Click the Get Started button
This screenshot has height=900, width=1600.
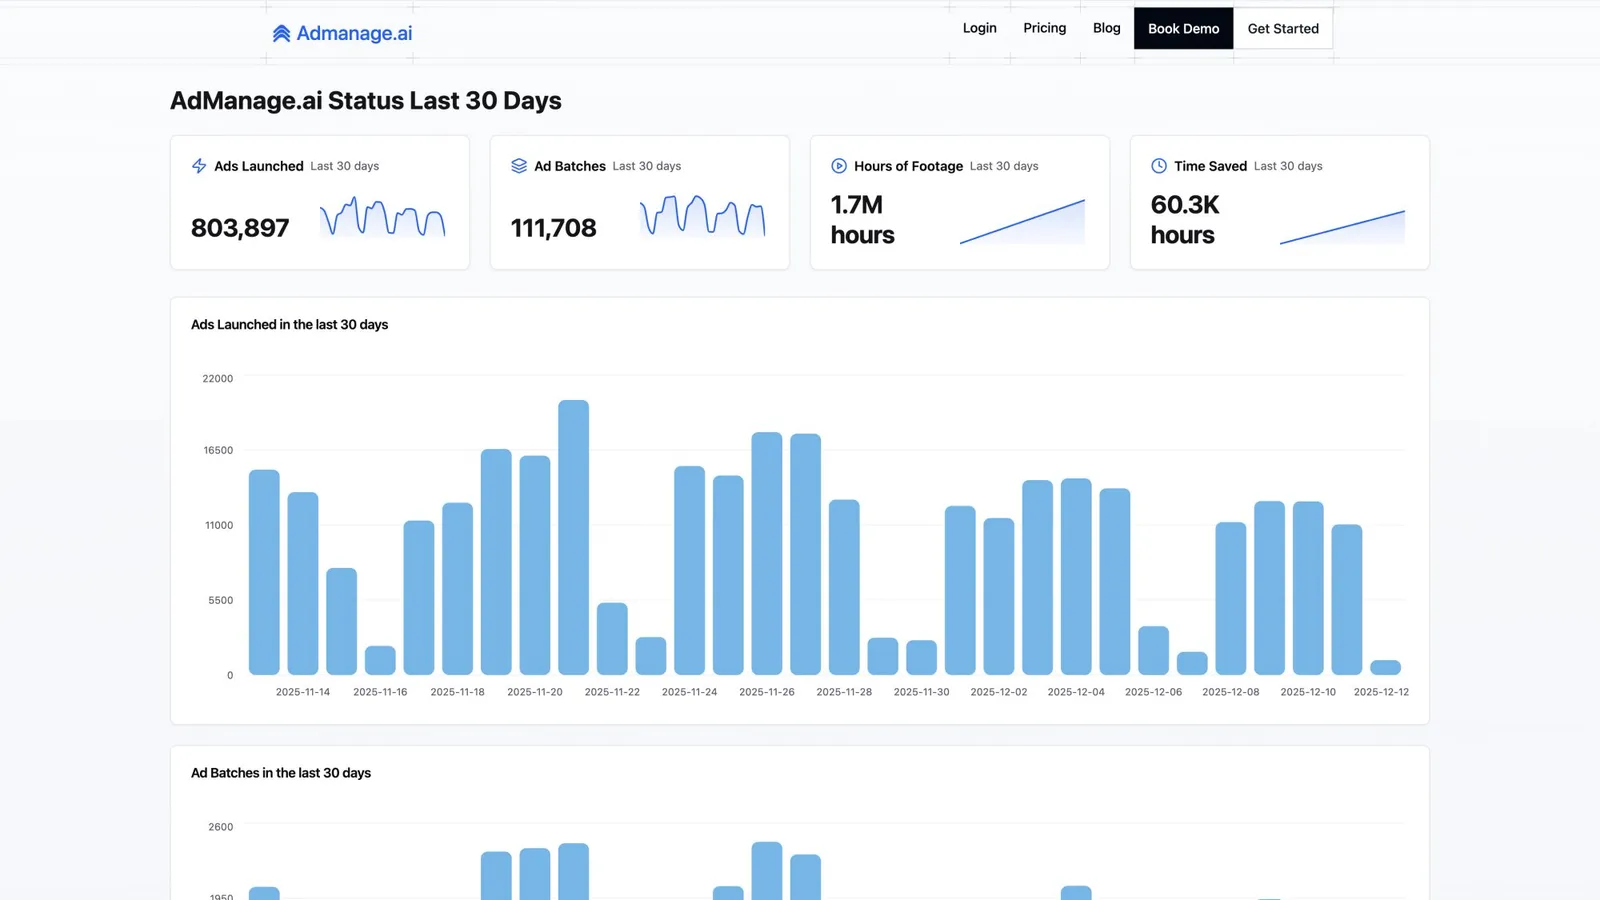coord(1283,29)
